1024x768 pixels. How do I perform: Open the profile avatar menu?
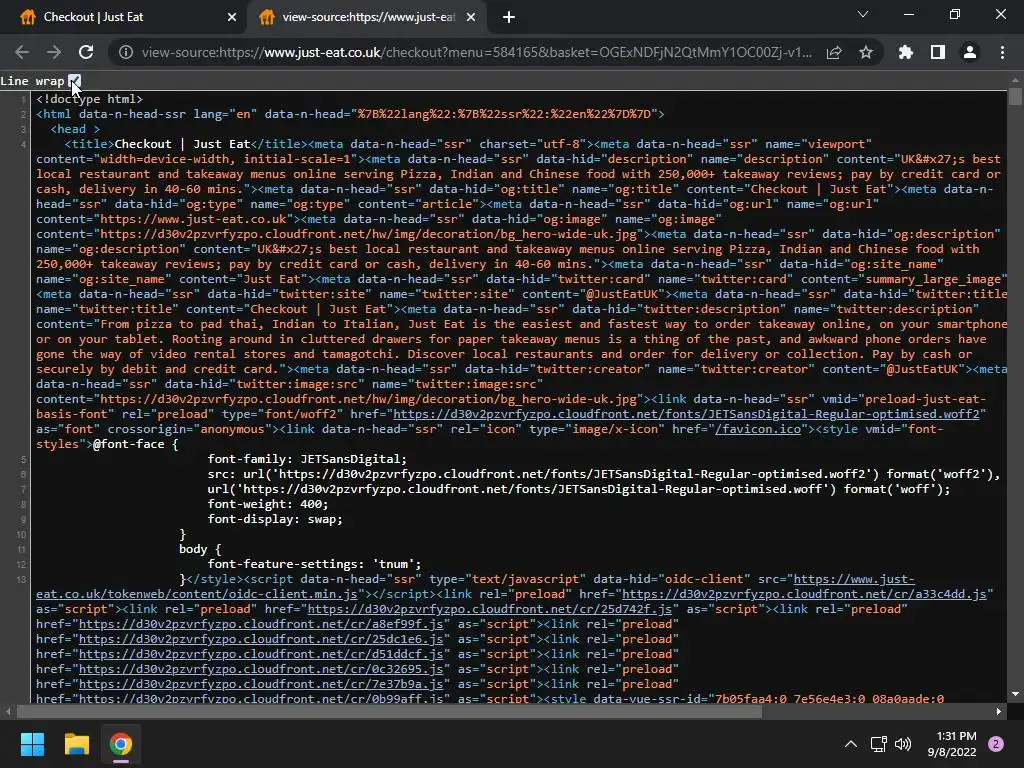click(x=970, y=52)
